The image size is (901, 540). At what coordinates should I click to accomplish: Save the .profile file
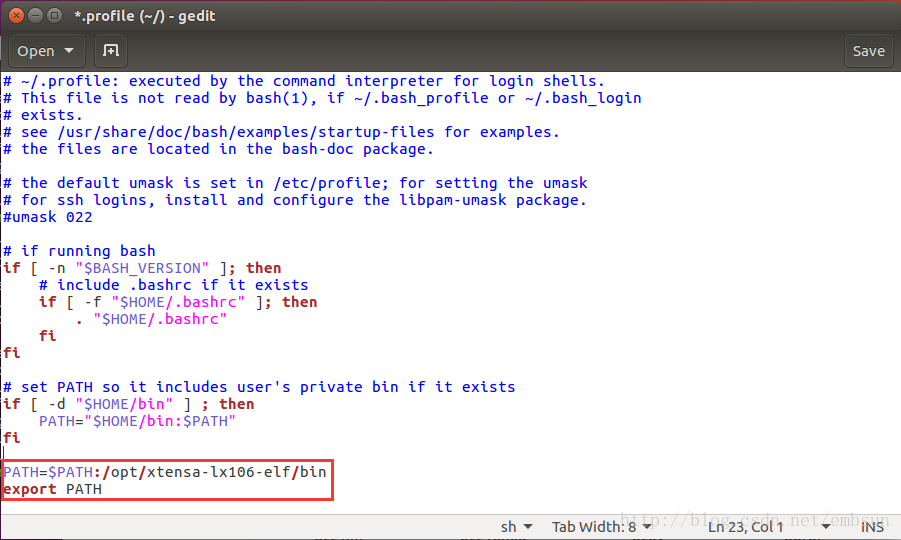tap(868, 51)
